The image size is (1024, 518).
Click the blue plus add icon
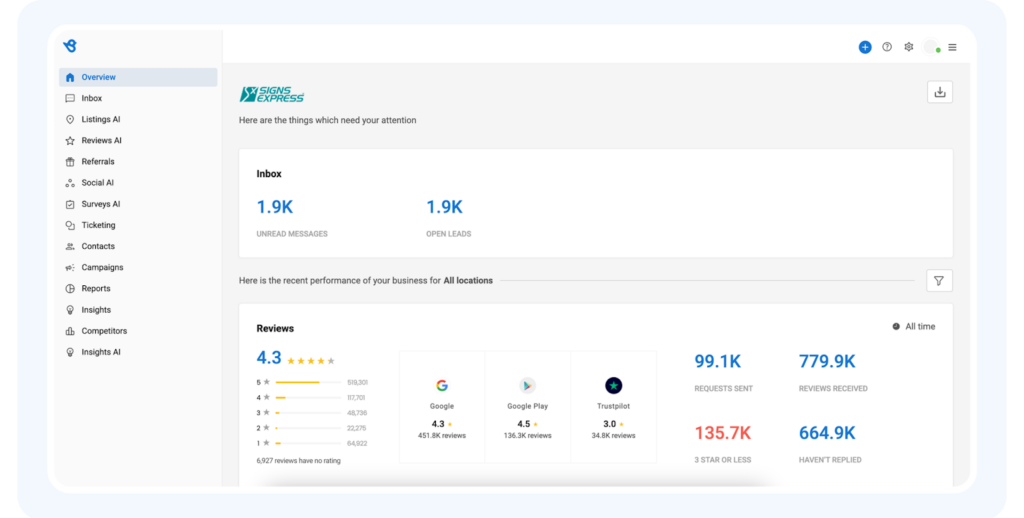point(865,47)
